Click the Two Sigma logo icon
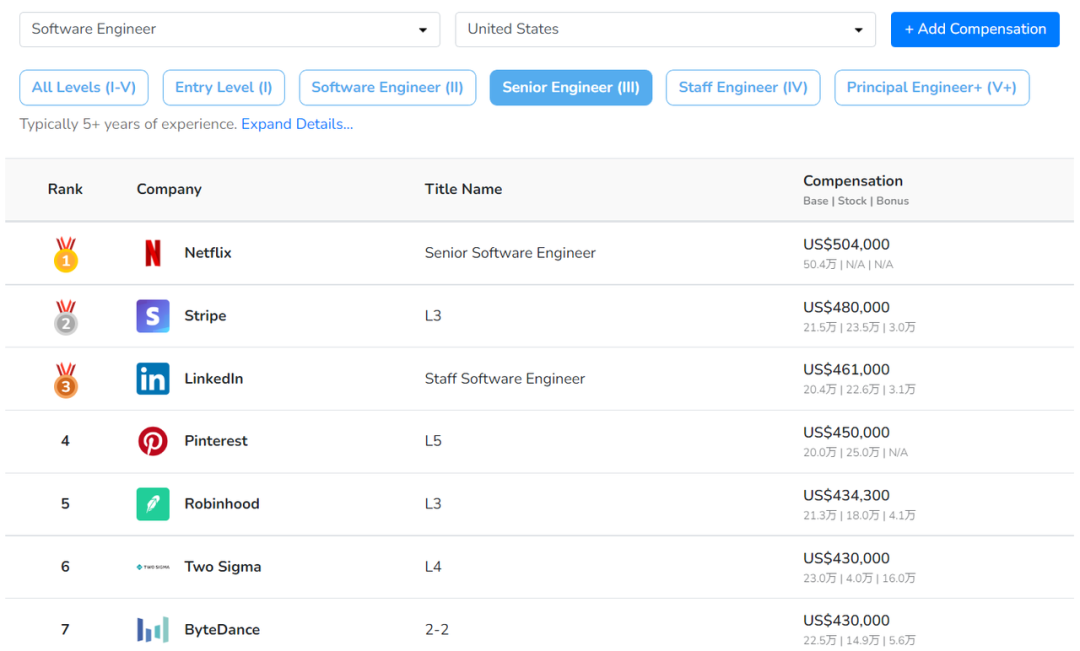The width and height of the screenshot is (1080, 651). click(153, 567)
